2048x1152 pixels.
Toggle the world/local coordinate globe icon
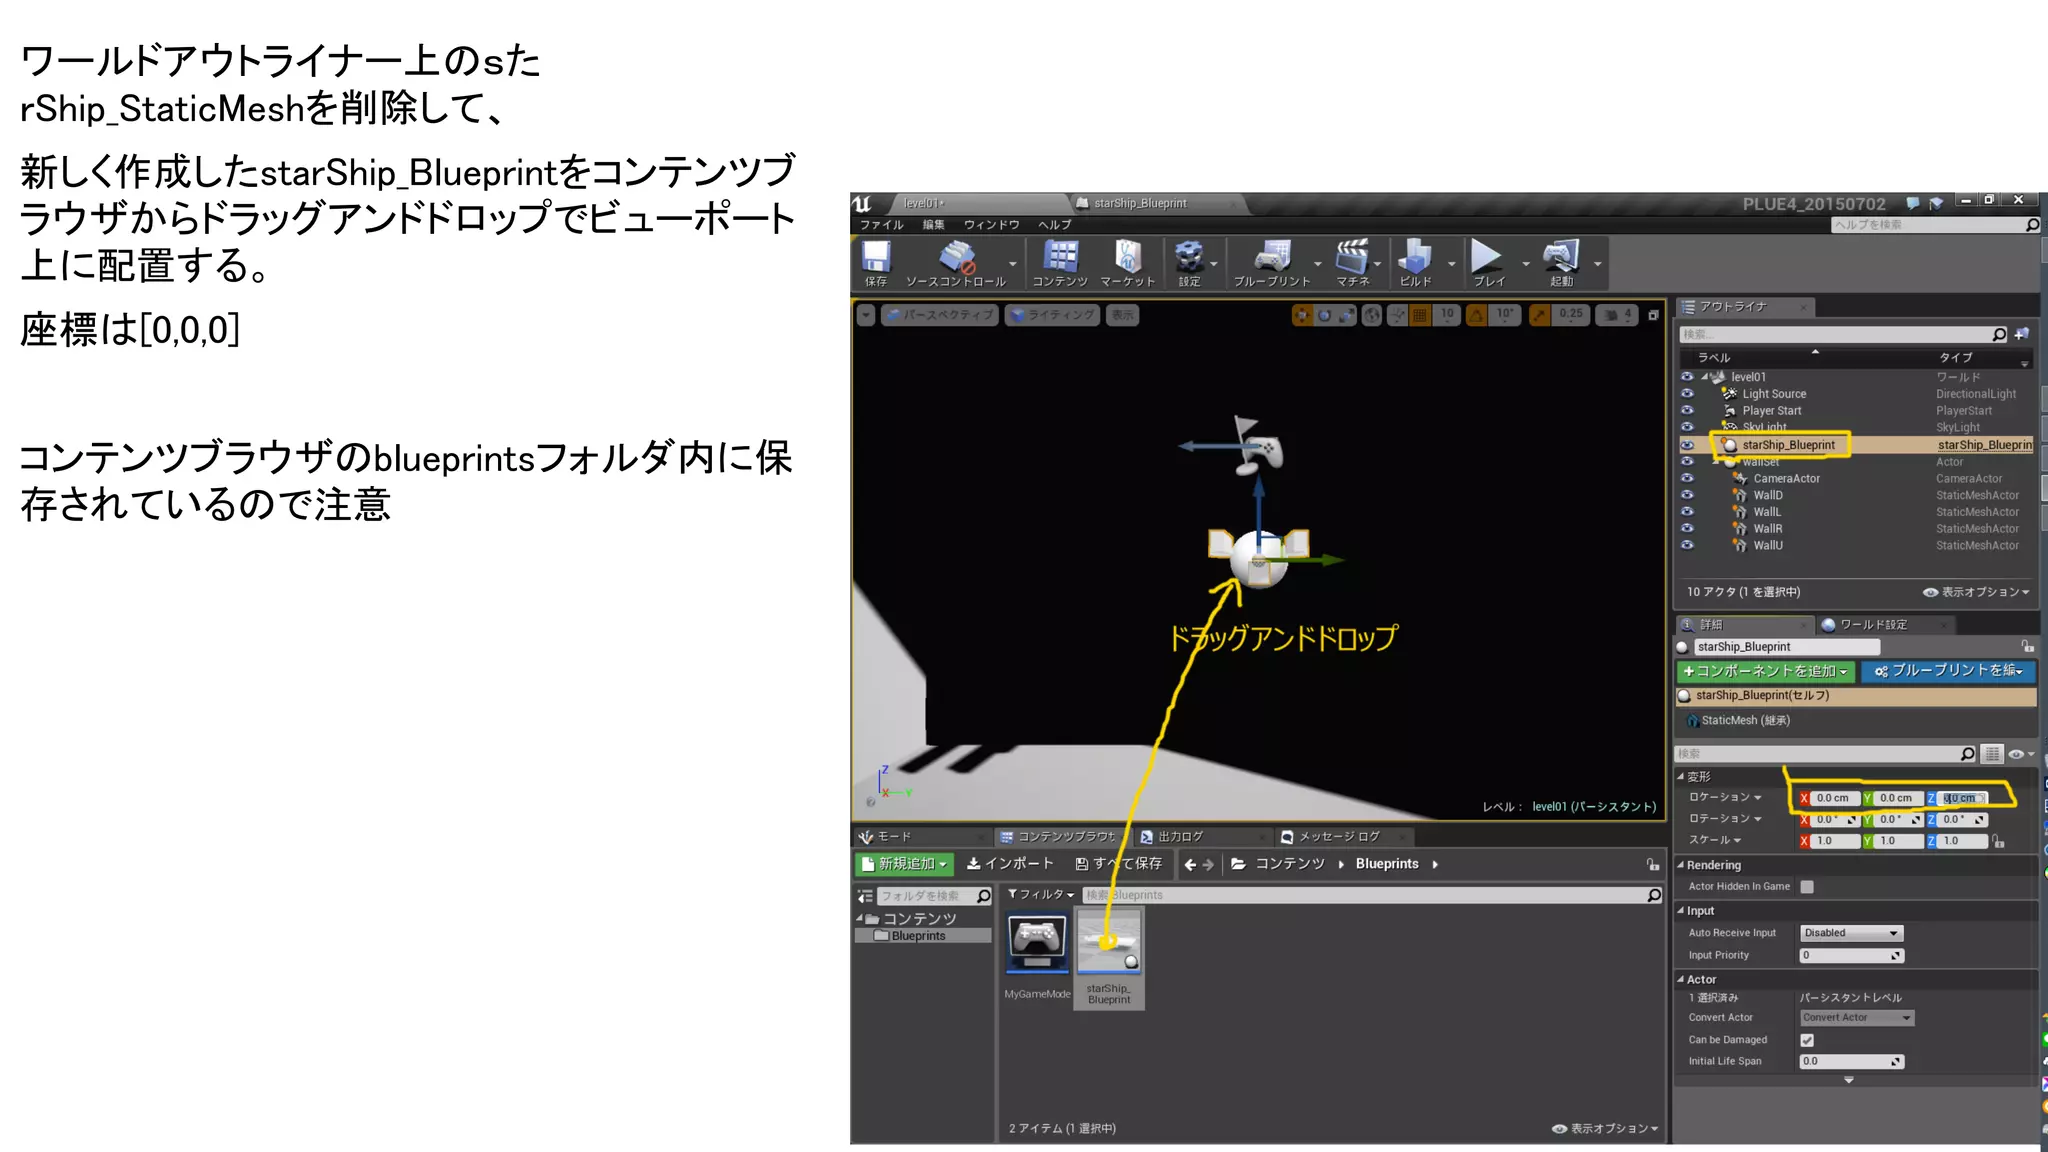1373,315
